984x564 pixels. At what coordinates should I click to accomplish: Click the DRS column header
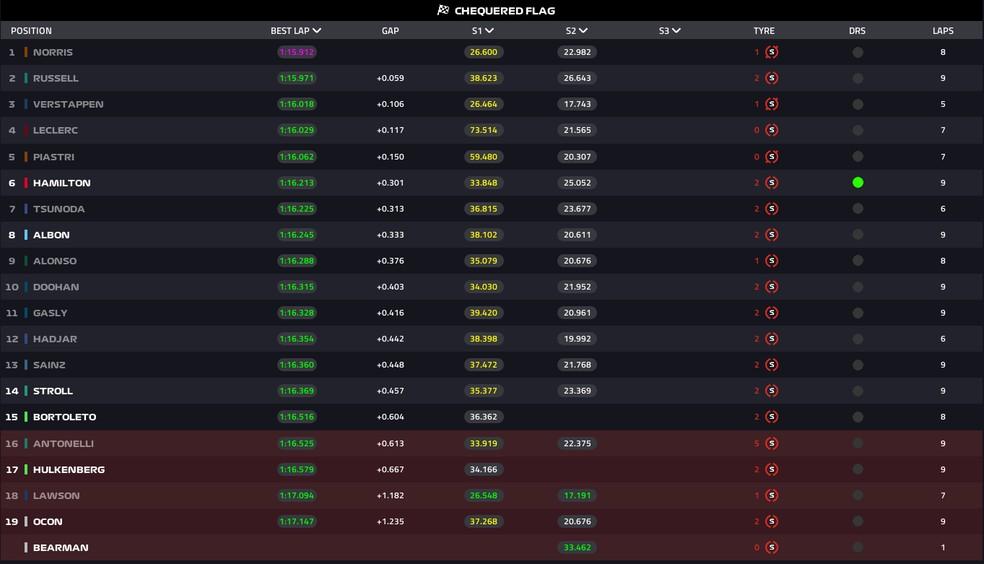[857, 31]
